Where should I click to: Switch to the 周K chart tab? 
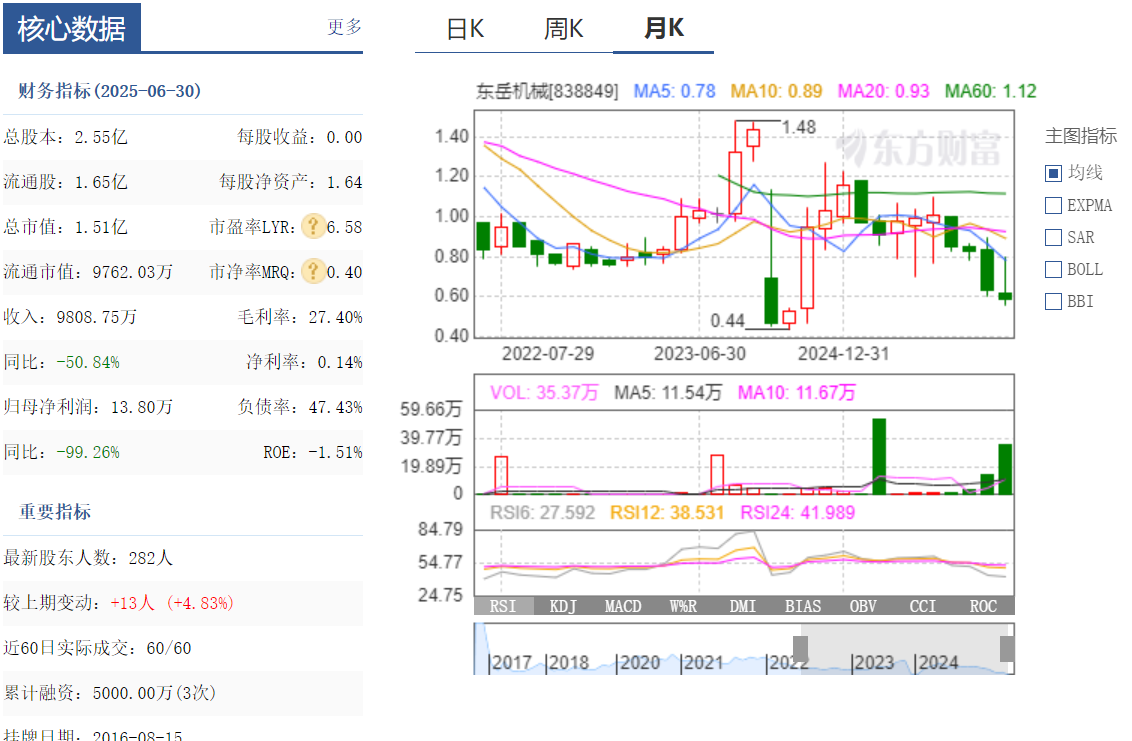(x=563, y=29)
